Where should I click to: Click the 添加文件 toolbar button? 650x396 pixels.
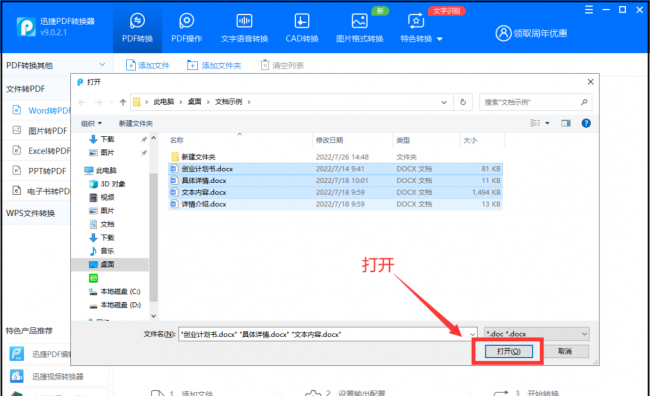148,65
